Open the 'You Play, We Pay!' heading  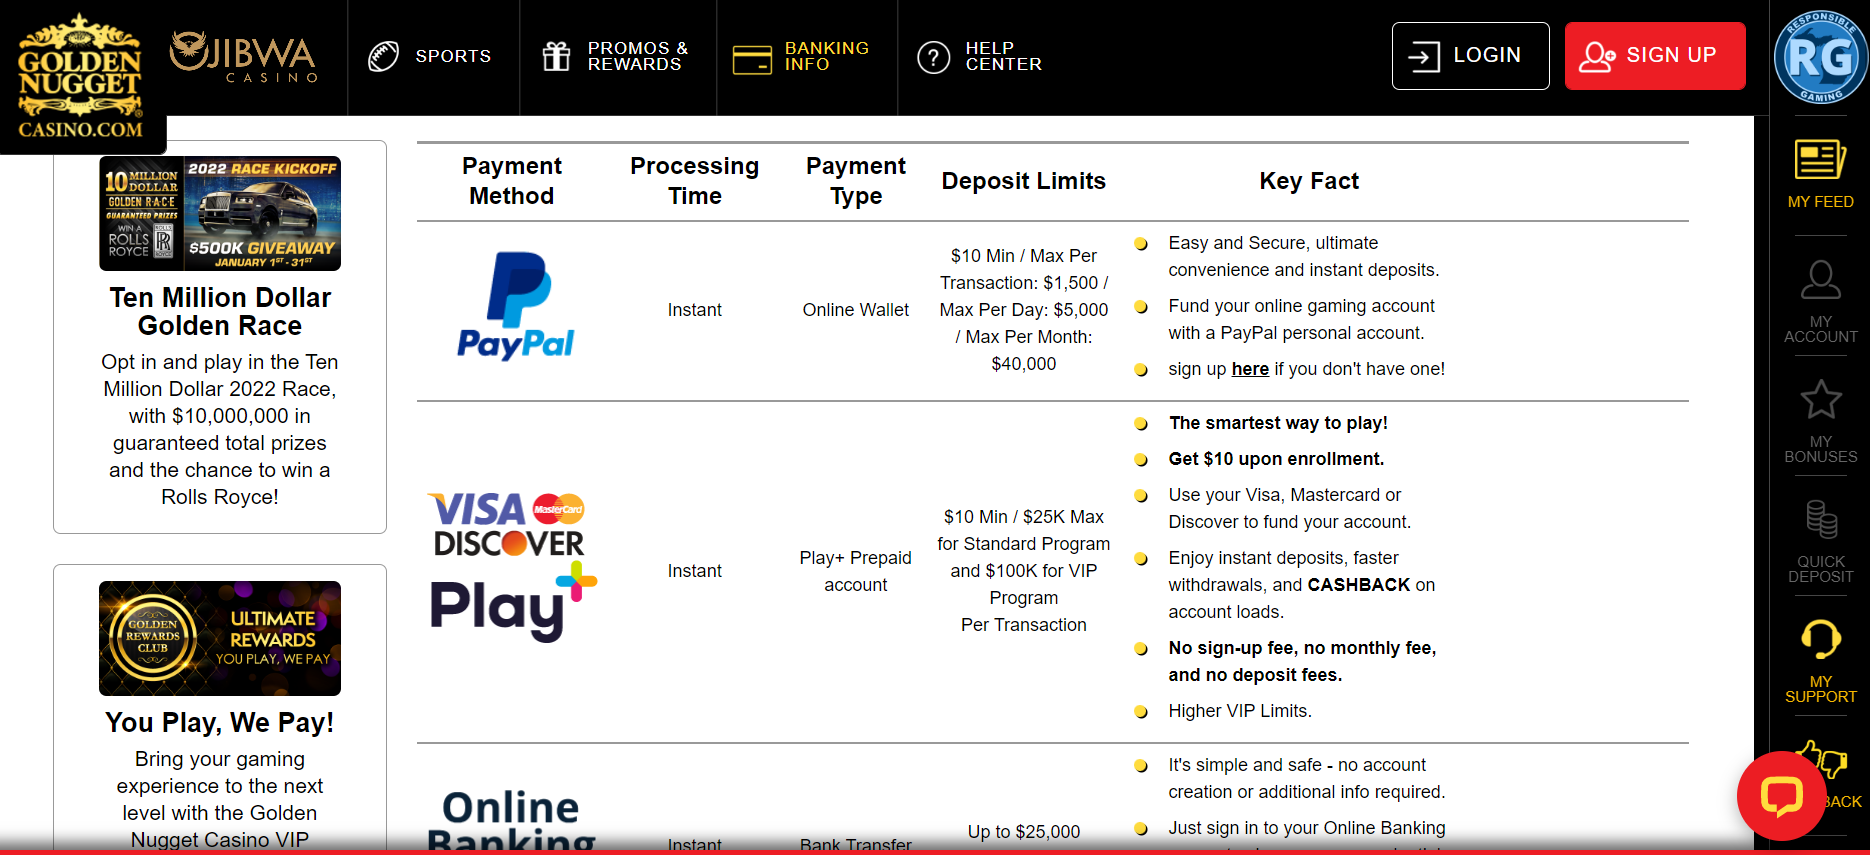[x=220, y=723]
